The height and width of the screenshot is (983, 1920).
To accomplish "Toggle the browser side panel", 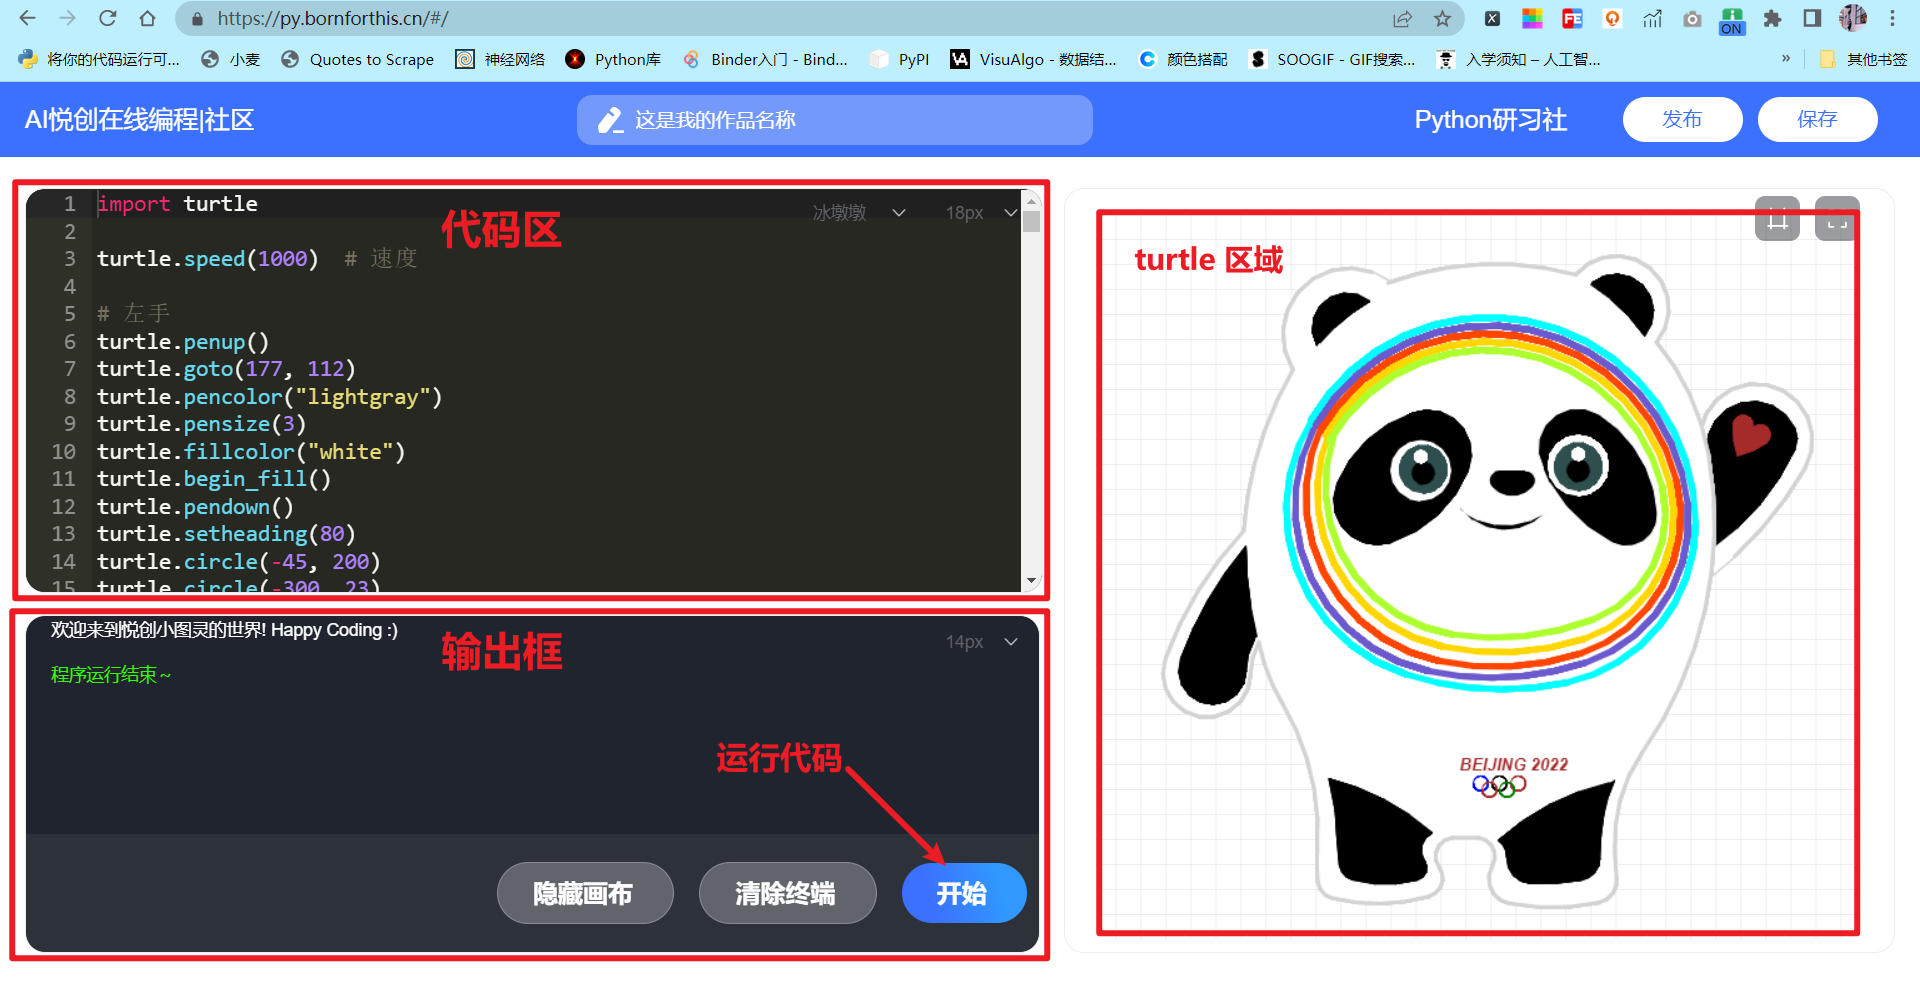I will pos(1812,18).
